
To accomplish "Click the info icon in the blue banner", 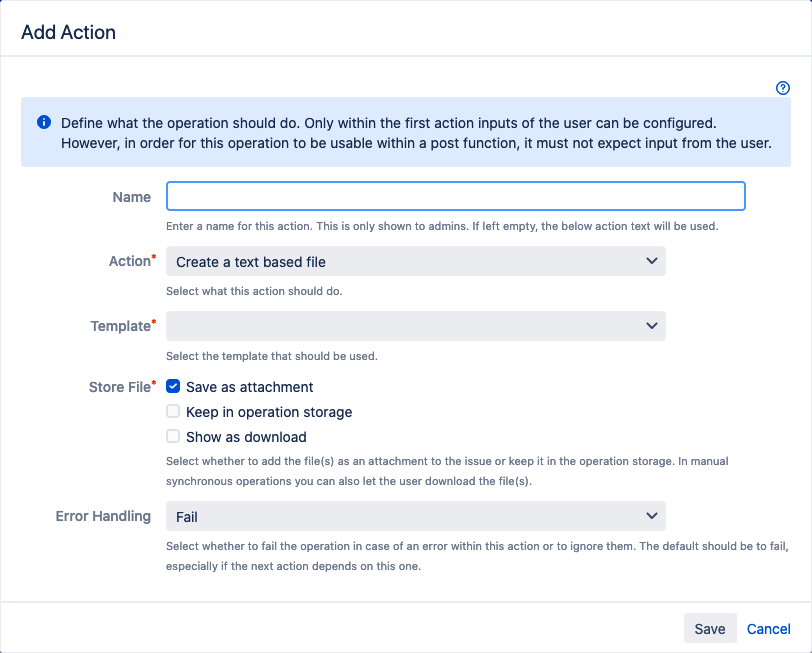I will click(44, 123).
